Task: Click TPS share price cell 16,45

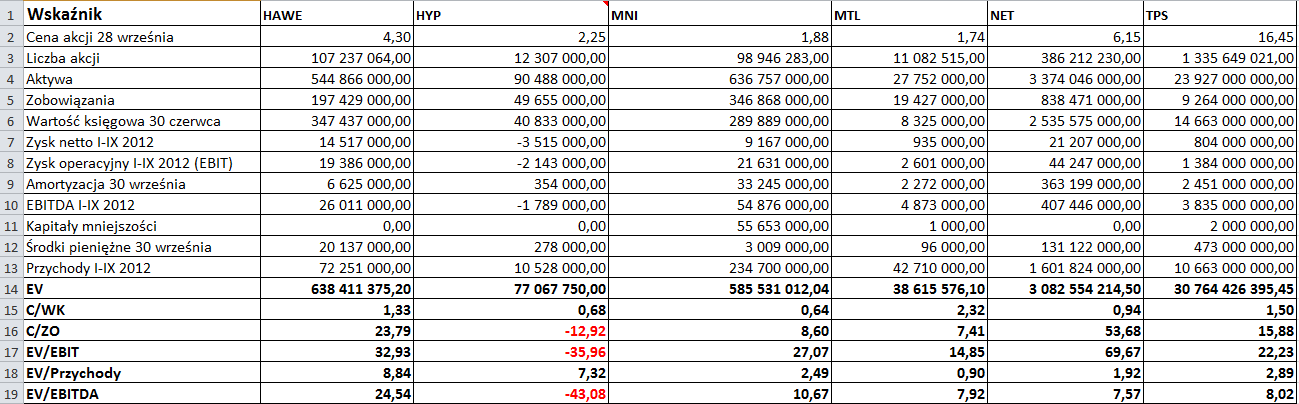Action: pos(1220,38)
